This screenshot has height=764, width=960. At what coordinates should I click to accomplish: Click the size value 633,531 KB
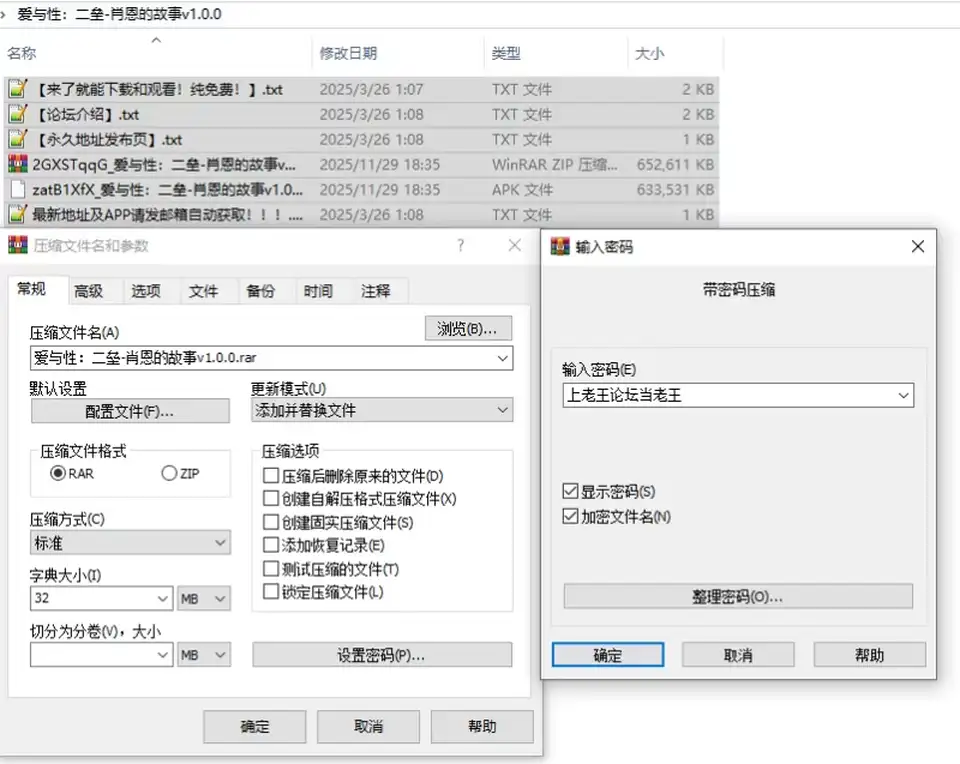coord(675,190)
